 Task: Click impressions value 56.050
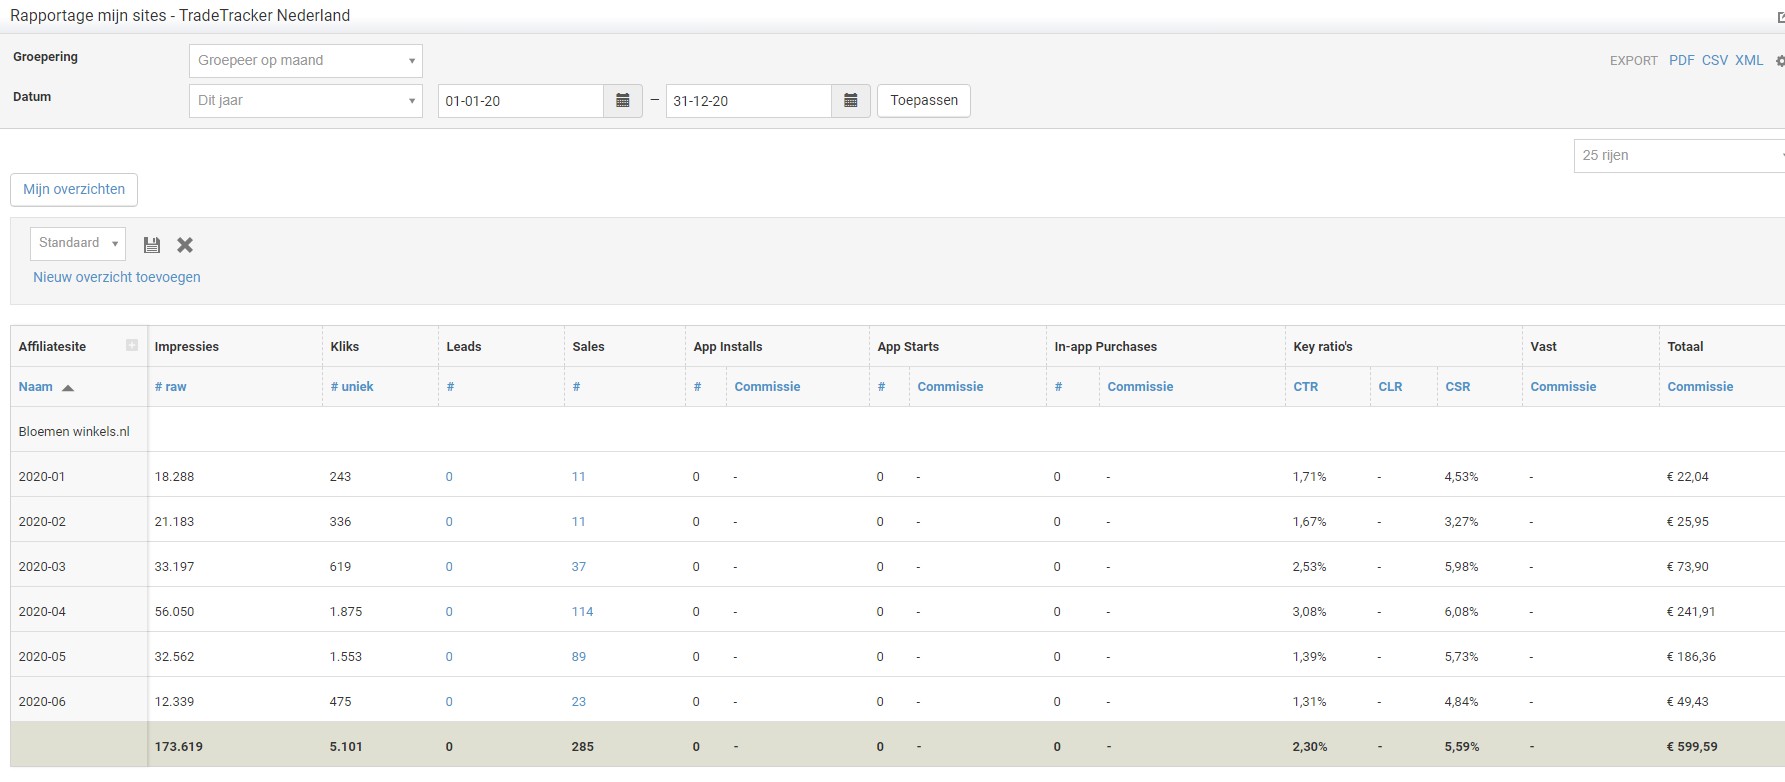coord(175,612)
